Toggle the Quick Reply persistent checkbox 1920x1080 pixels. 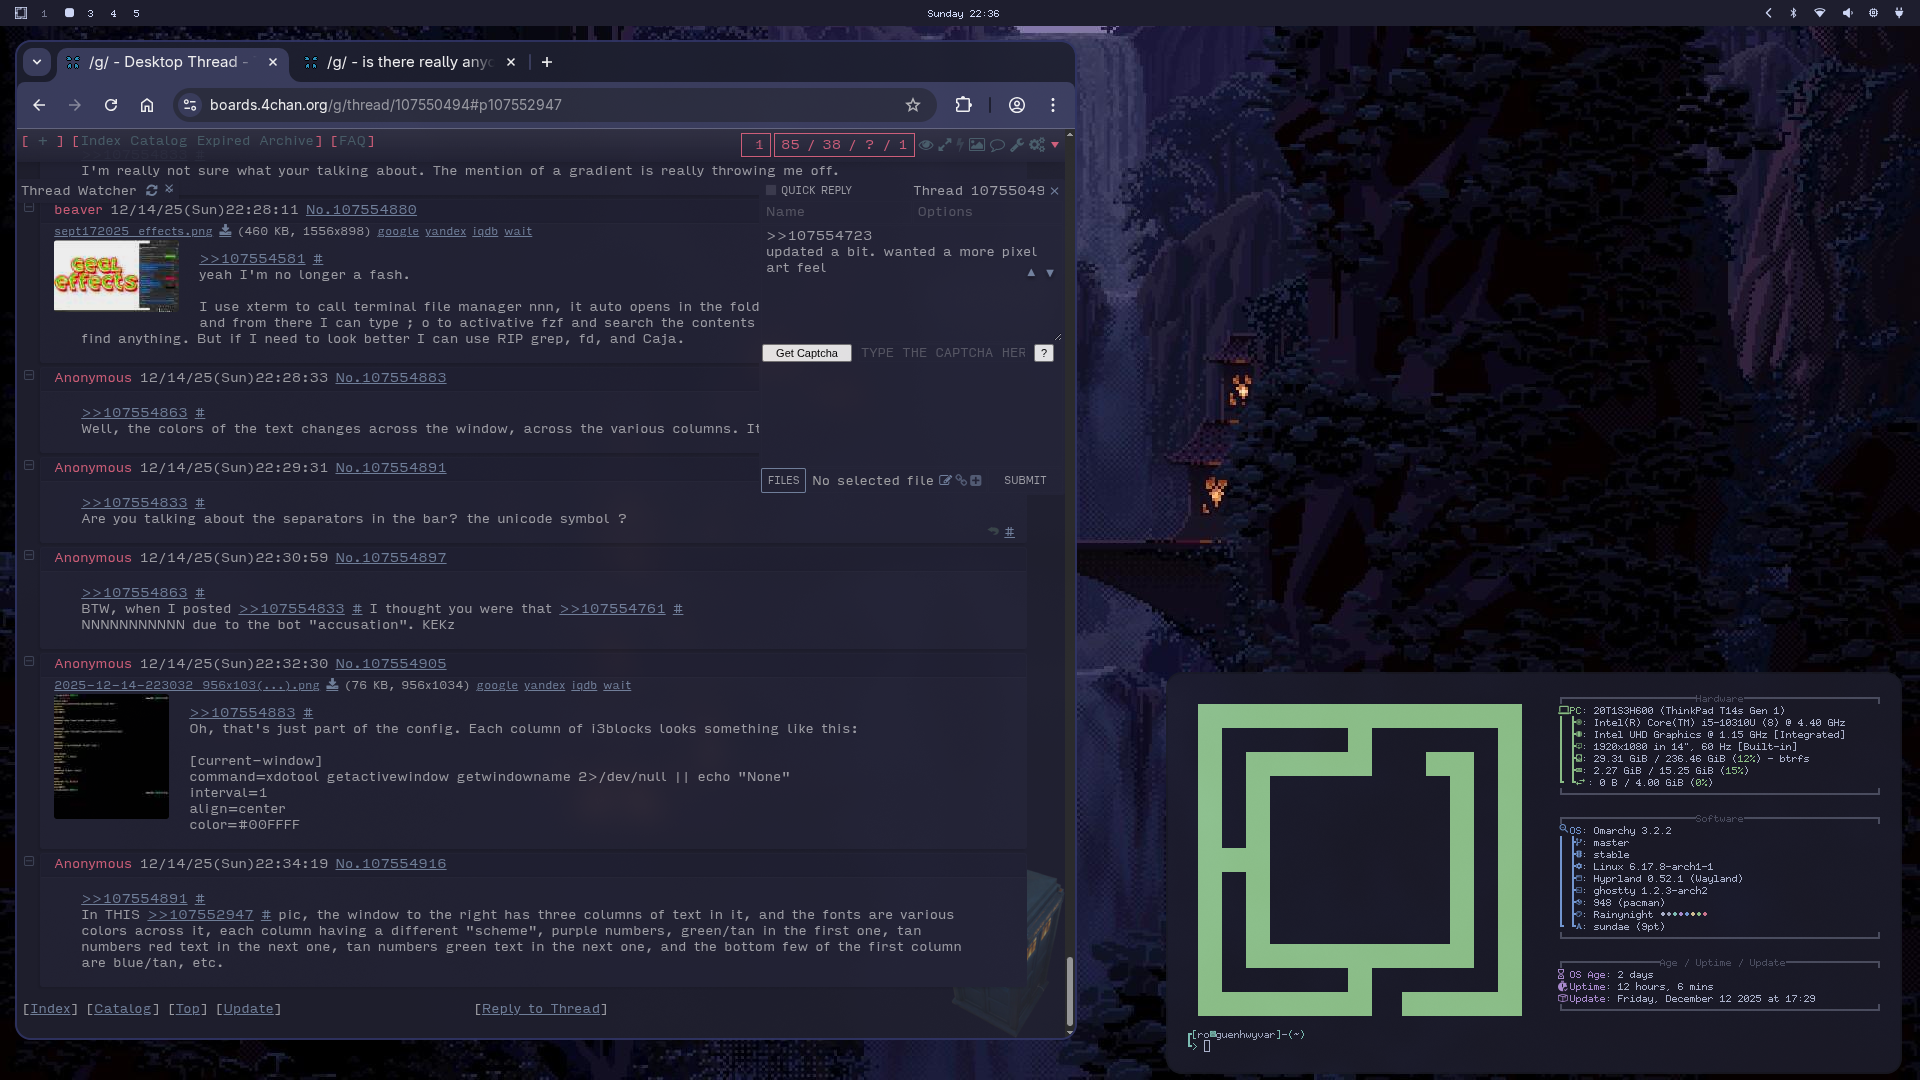tap(771, 190)
